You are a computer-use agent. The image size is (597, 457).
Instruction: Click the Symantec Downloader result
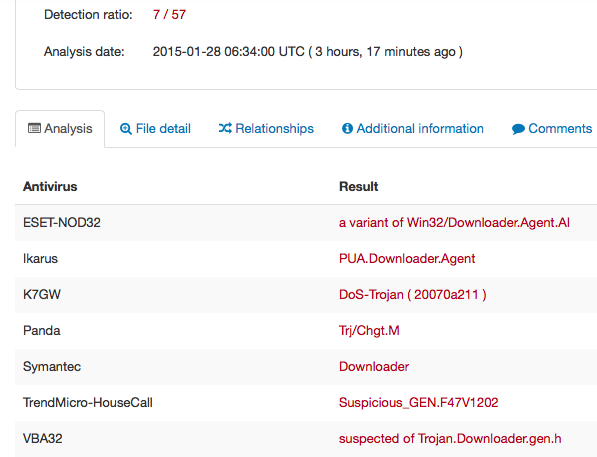374,366
